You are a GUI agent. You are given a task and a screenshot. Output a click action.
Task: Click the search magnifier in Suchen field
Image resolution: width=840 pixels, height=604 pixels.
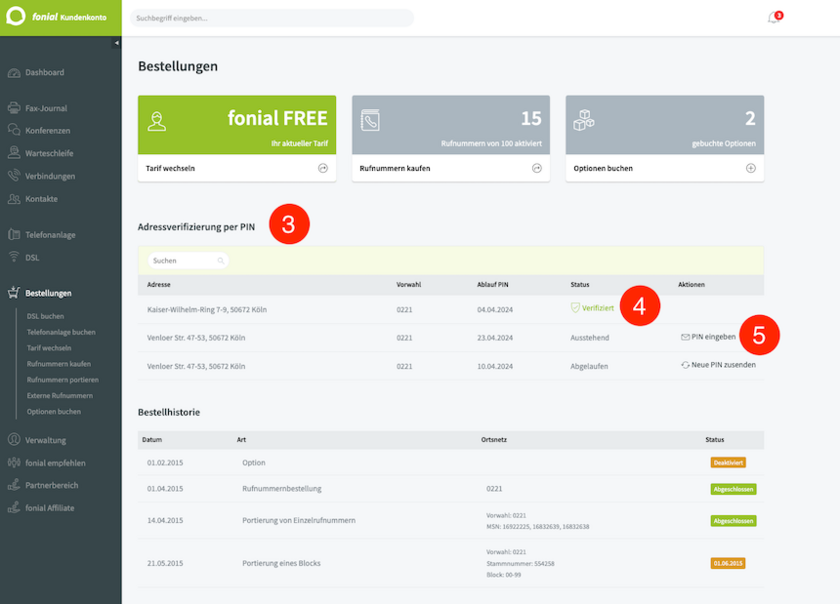point(221,261)
